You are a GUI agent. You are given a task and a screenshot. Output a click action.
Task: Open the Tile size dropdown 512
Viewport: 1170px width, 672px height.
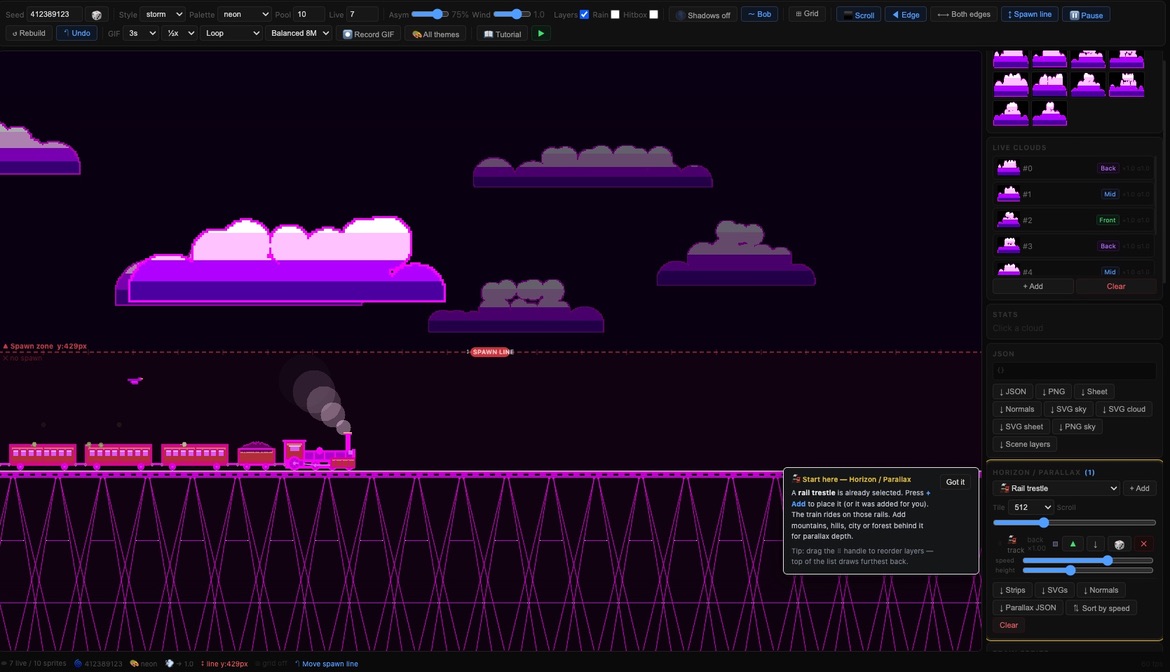1030,507
